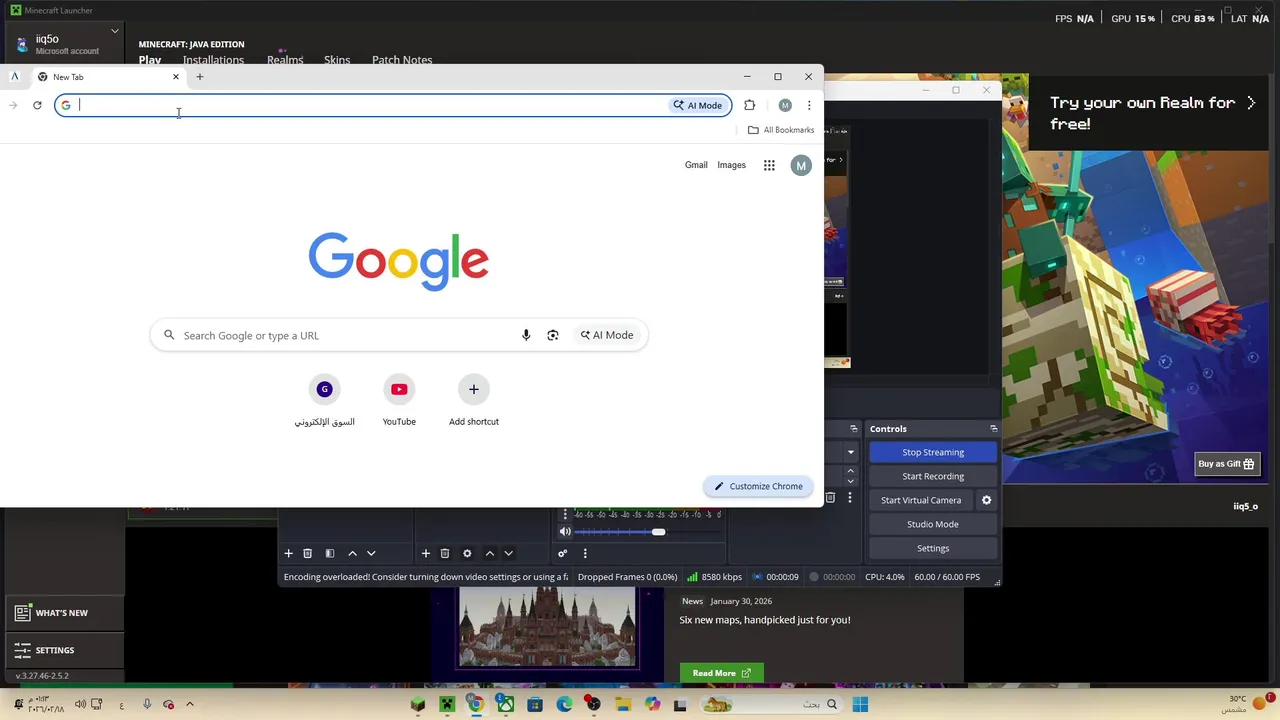Adjust the OBS audio volume slider handle
Viewport: 1280px width, 720px height.
[x=658, y=532]
